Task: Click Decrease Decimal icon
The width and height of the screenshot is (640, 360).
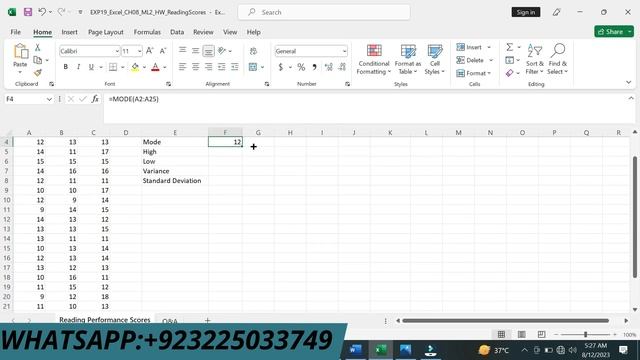Action: coord(342,67)
